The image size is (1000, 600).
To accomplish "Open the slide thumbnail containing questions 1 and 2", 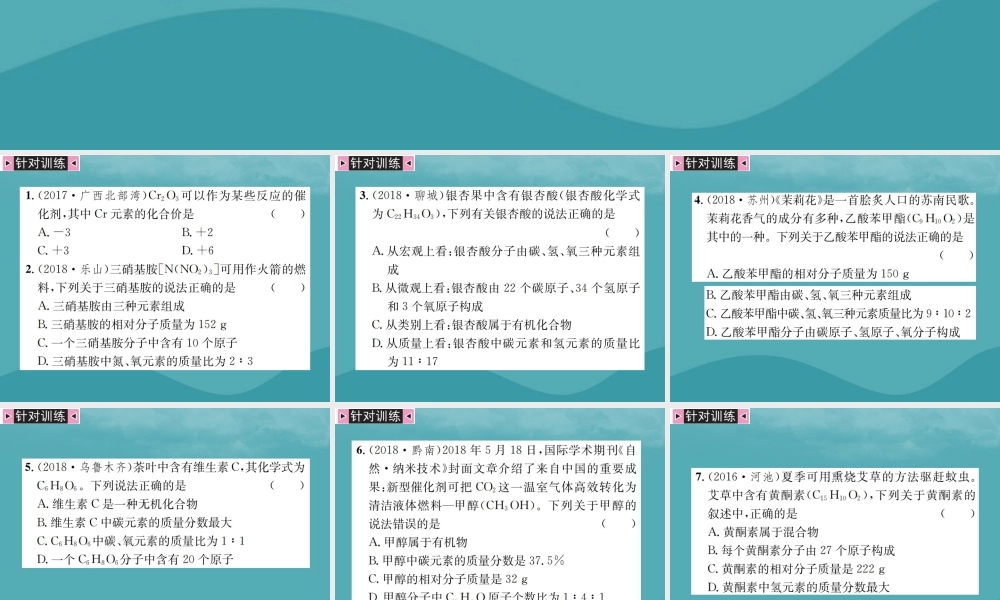I will [165, 278].
